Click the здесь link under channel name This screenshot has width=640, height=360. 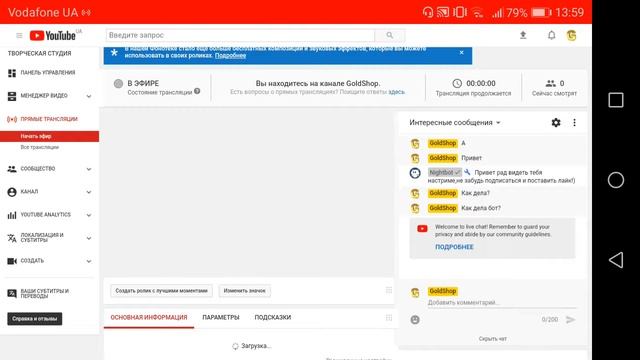pyautogui.click(x=396, y=92)
